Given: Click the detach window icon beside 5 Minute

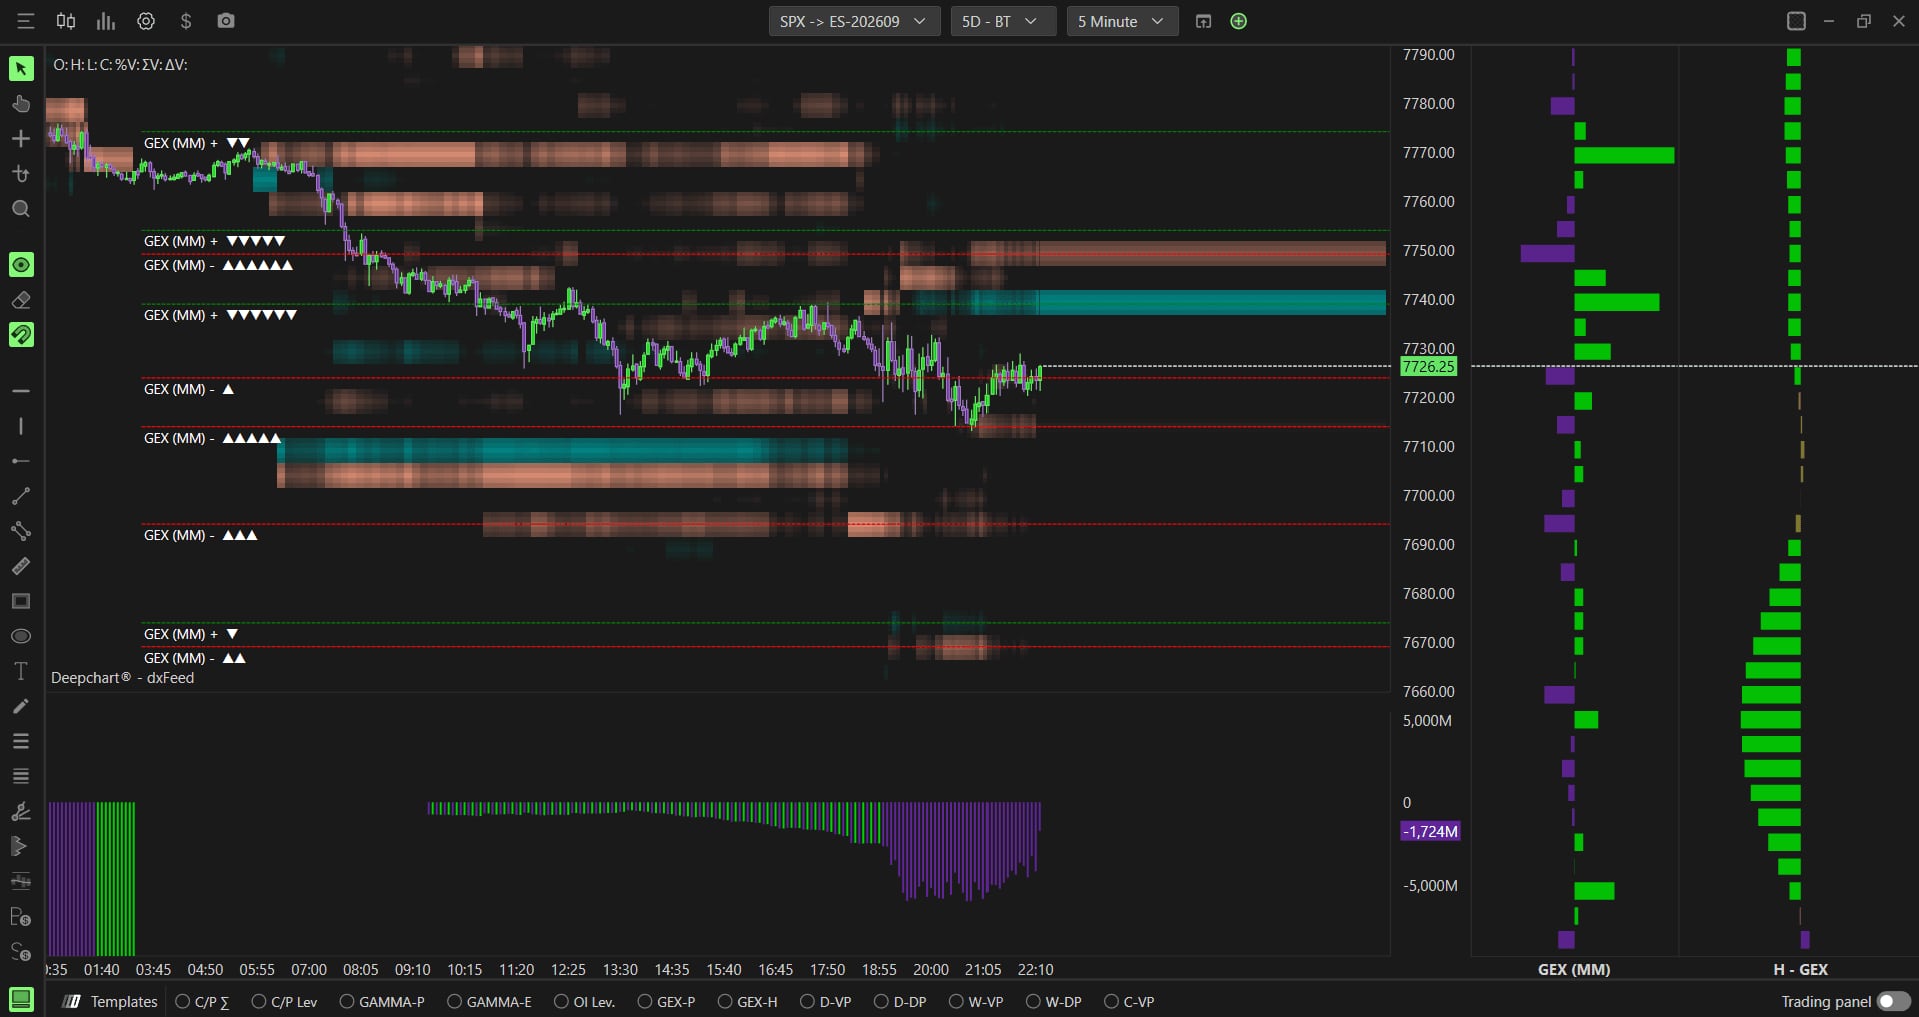Looking at the screenshot, I should [1203, 21].
